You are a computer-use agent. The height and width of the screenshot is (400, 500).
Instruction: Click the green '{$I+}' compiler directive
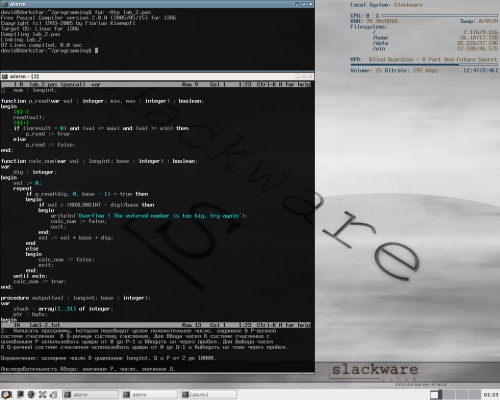click(21, 123)
